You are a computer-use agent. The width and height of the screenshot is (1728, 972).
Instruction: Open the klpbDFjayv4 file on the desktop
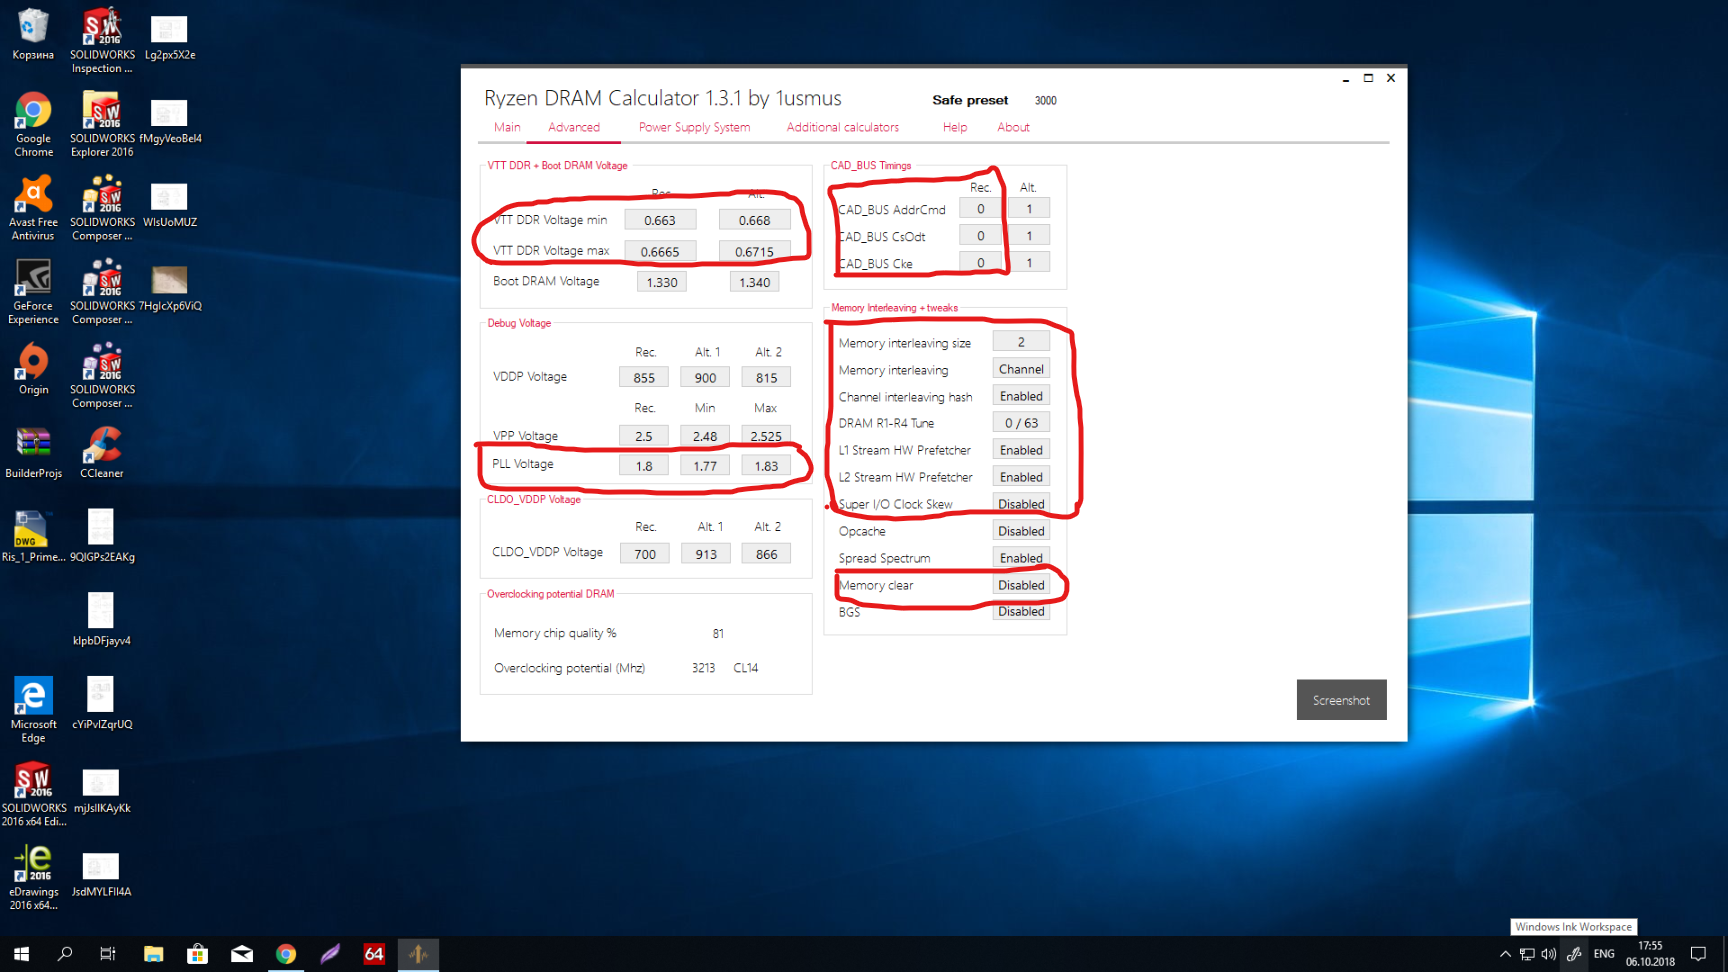(x=102, y=619)
